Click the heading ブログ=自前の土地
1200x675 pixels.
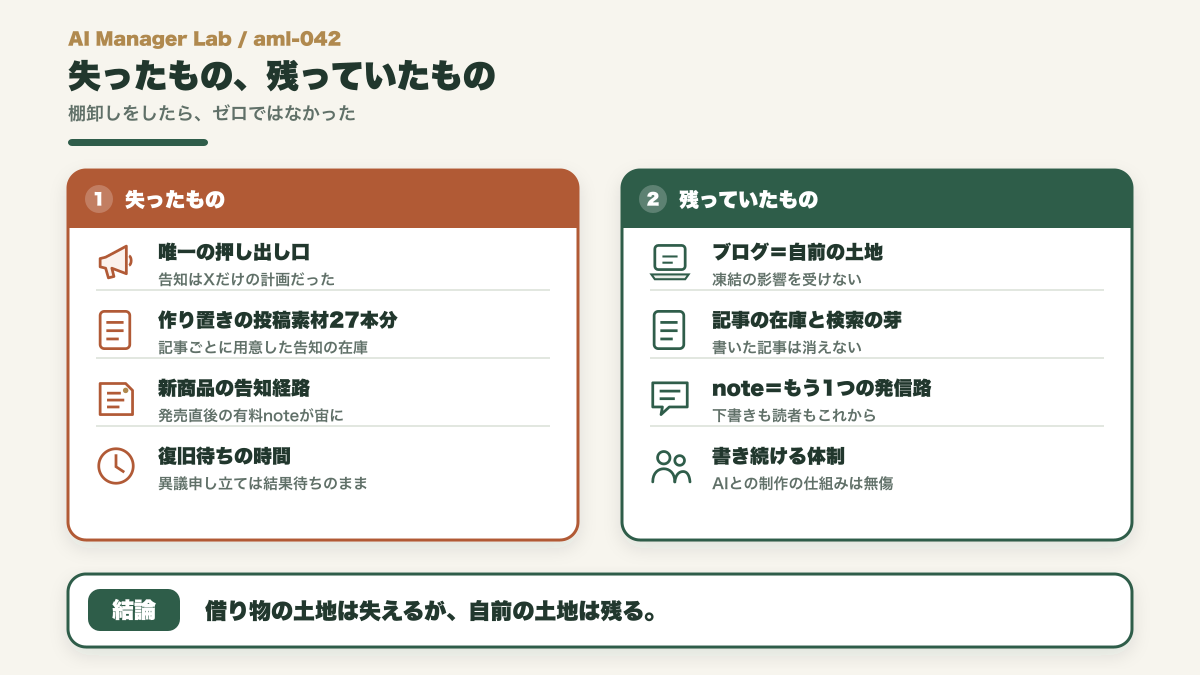tap(797, 252)
